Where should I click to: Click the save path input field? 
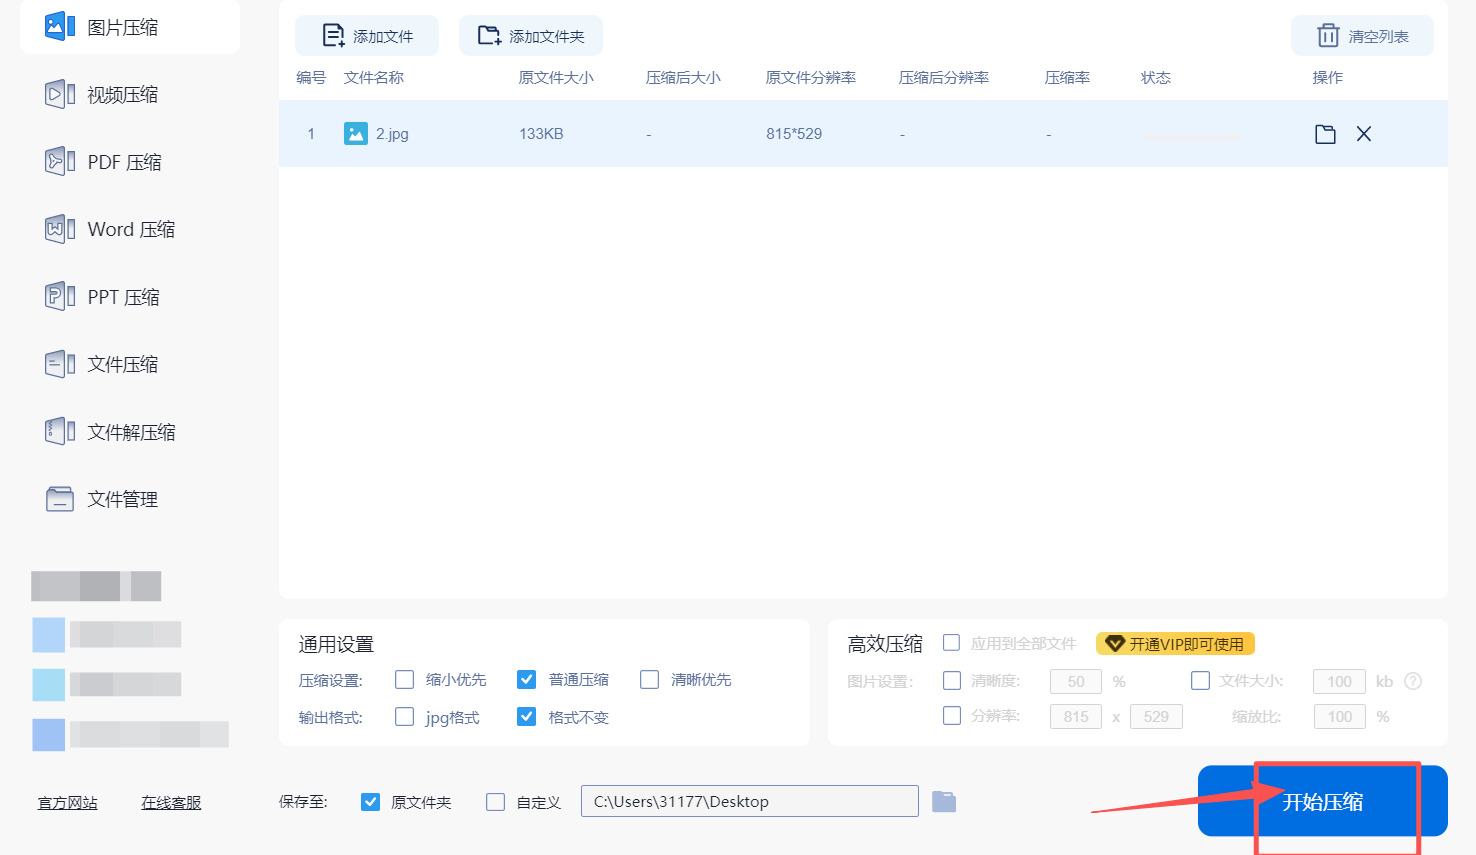click(x=749, y=802)
